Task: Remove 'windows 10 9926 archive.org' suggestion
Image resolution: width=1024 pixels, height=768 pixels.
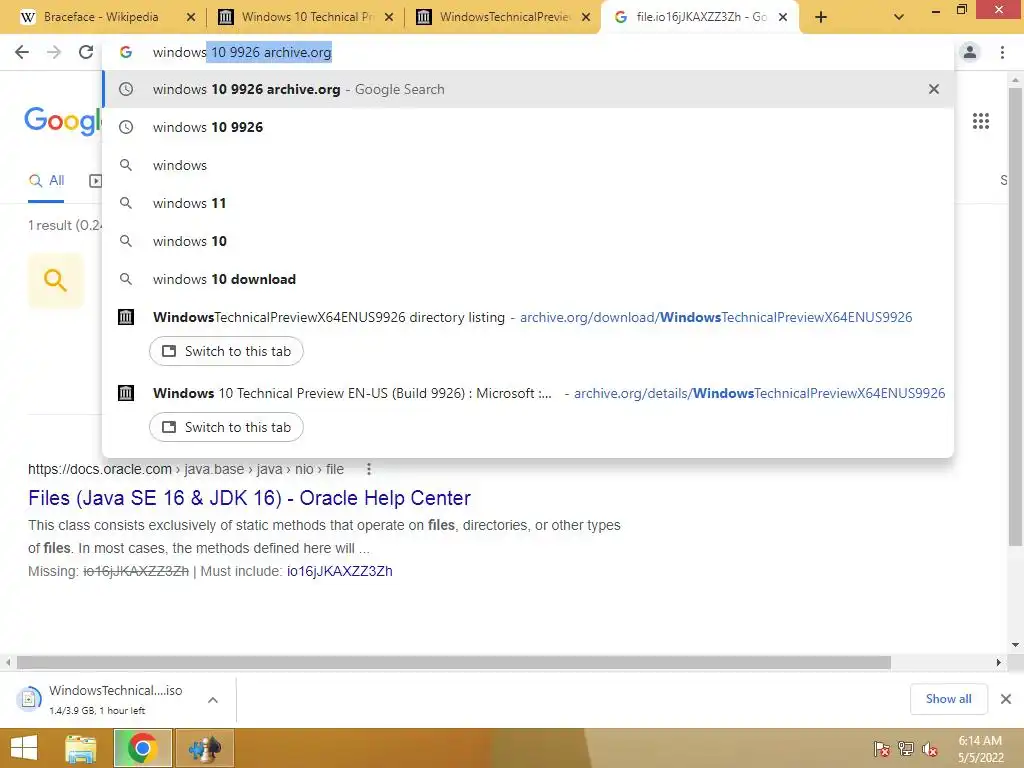Action: coord(934,89)
